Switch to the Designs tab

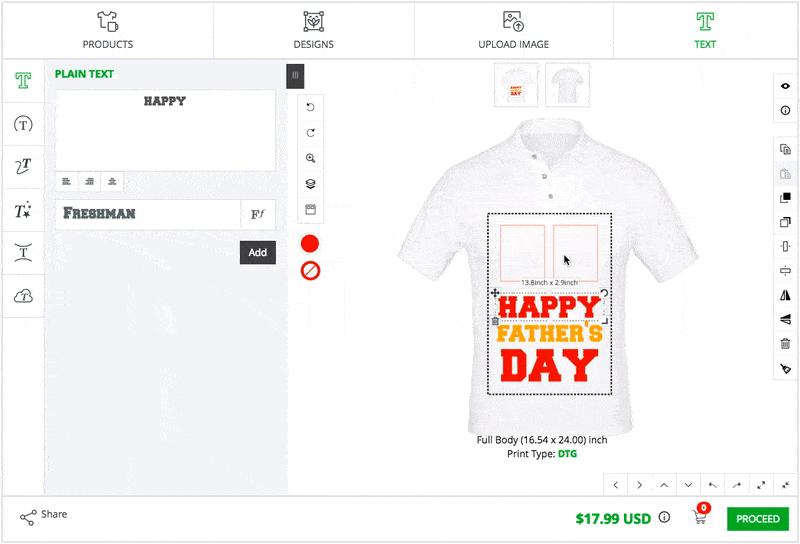[314, 30]
